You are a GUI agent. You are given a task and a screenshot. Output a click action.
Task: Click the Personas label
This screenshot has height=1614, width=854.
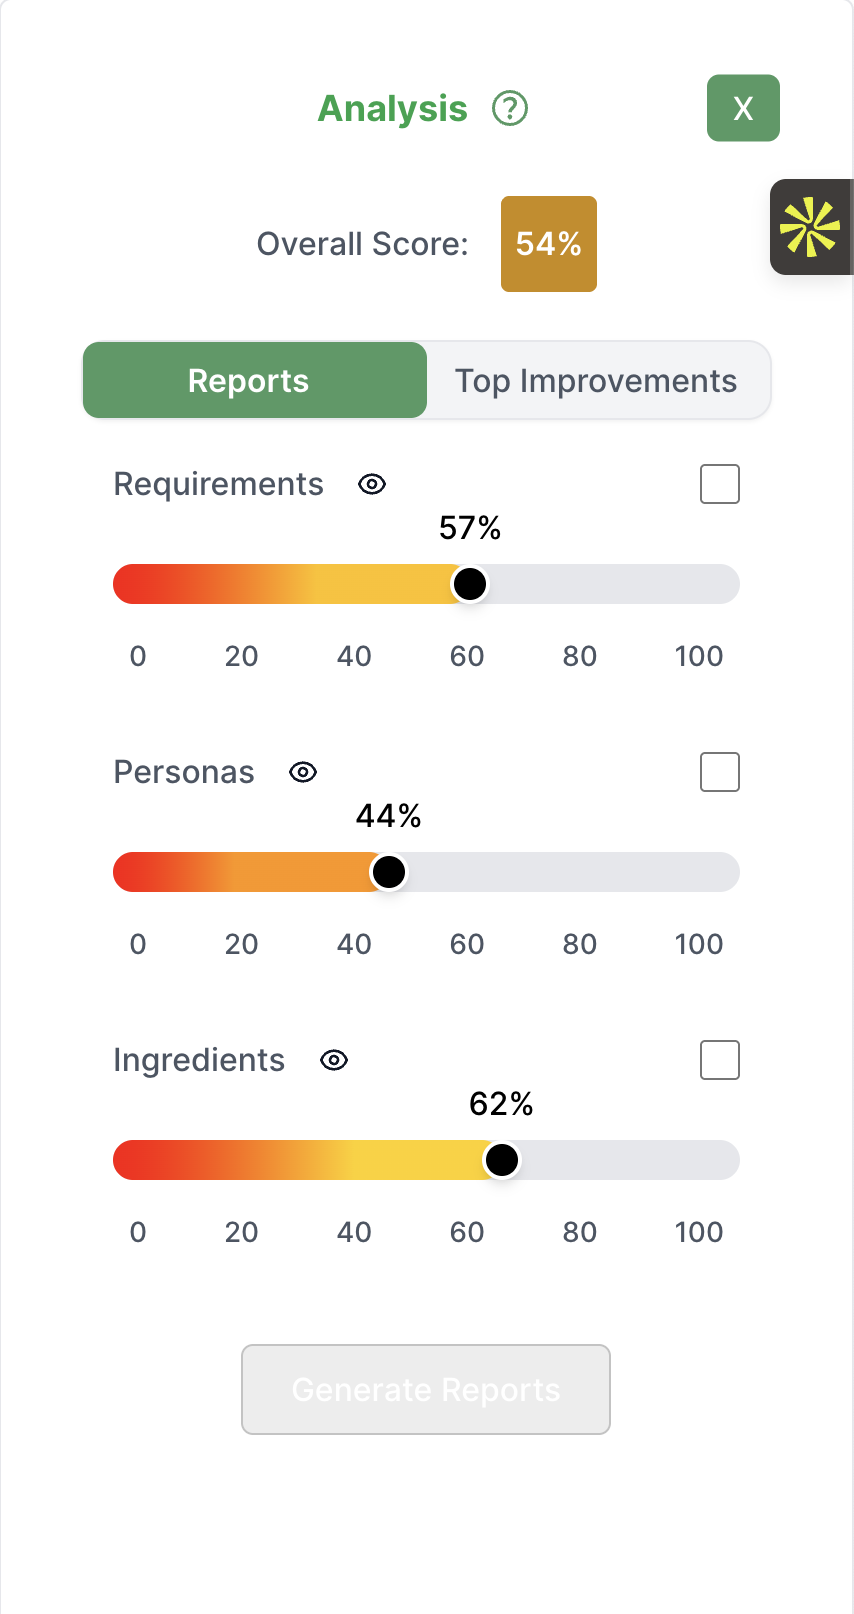click(x=184, y=772)
